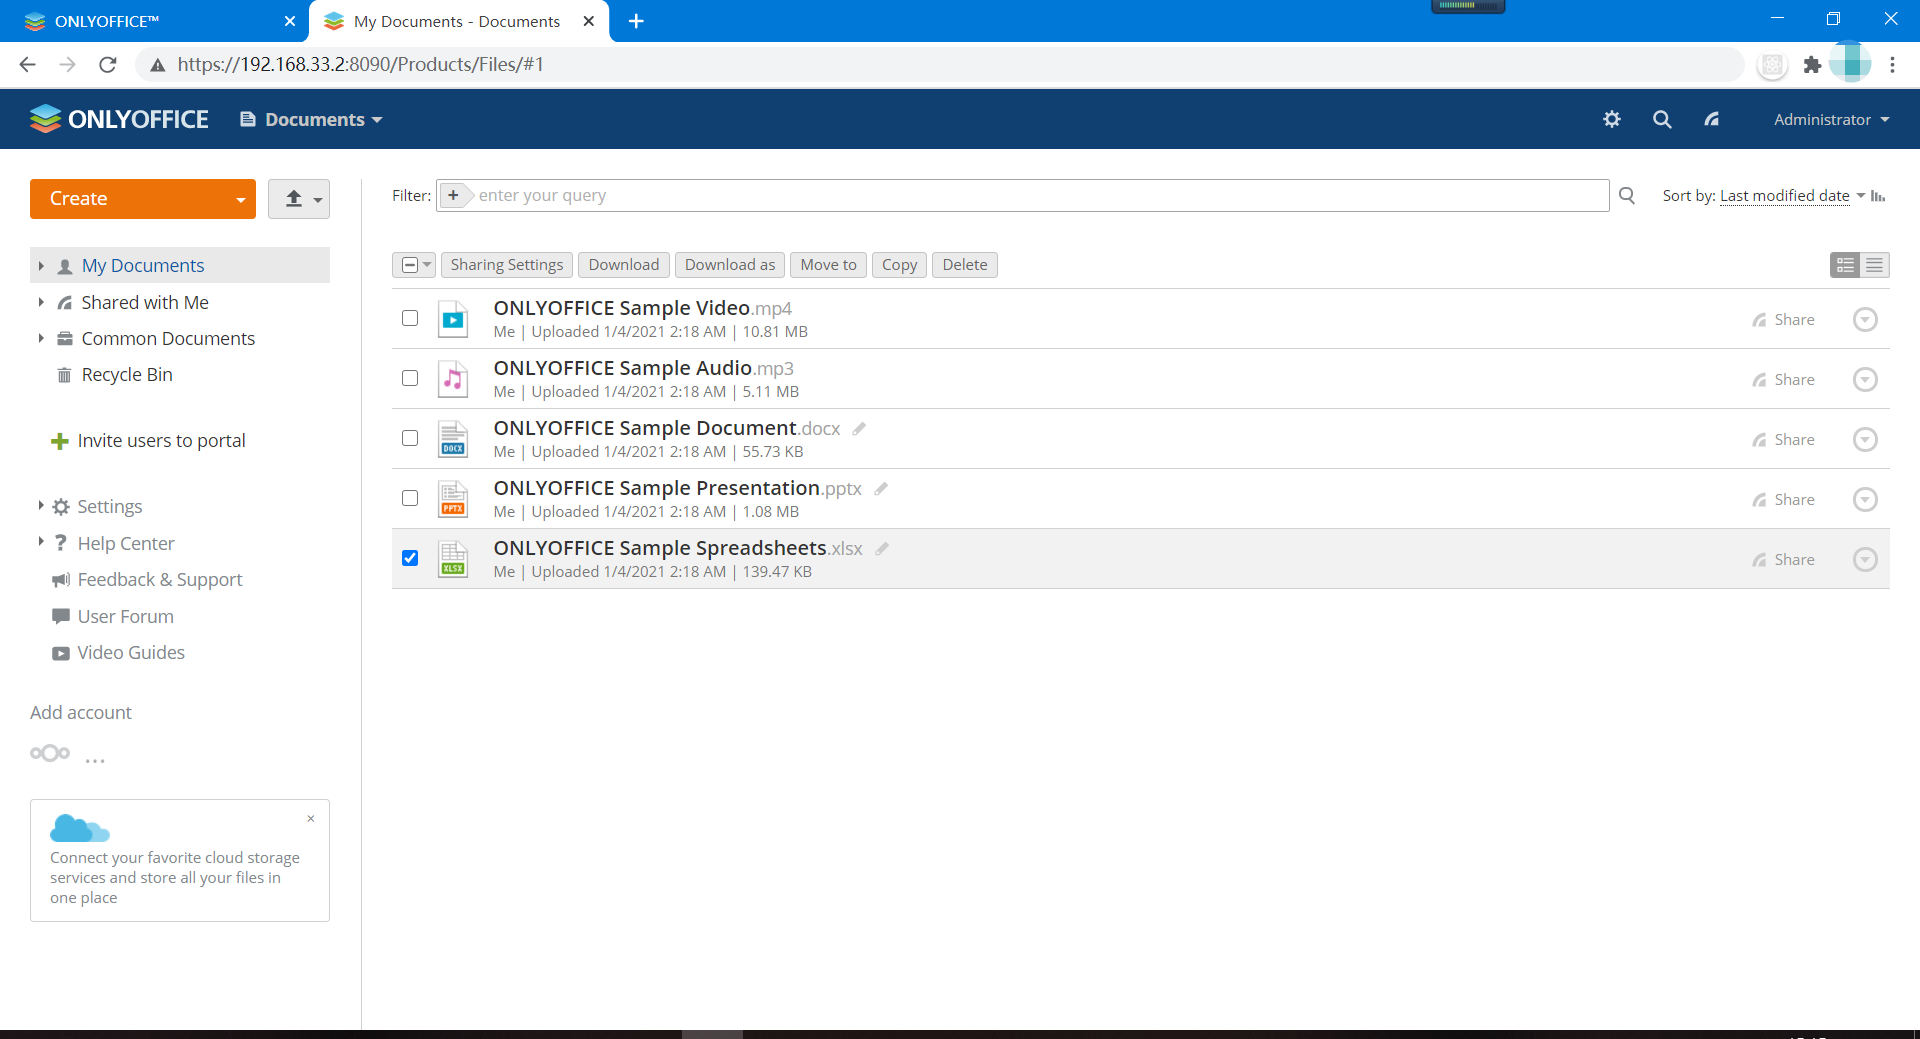Open the Sort by Last modified date dropdown

tap(1790, 196)
